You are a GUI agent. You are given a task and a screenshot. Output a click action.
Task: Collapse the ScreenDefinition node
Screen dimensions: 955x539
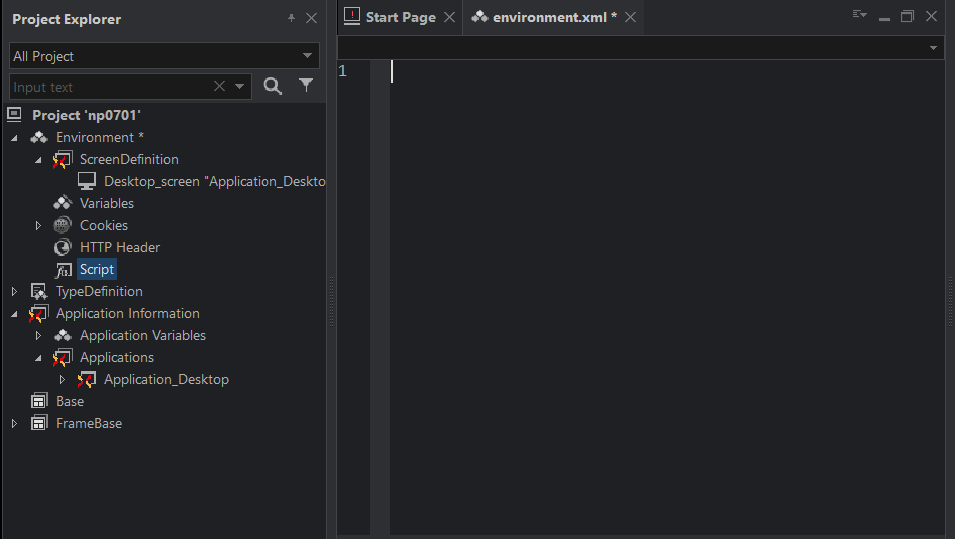(x=38, y=160)
